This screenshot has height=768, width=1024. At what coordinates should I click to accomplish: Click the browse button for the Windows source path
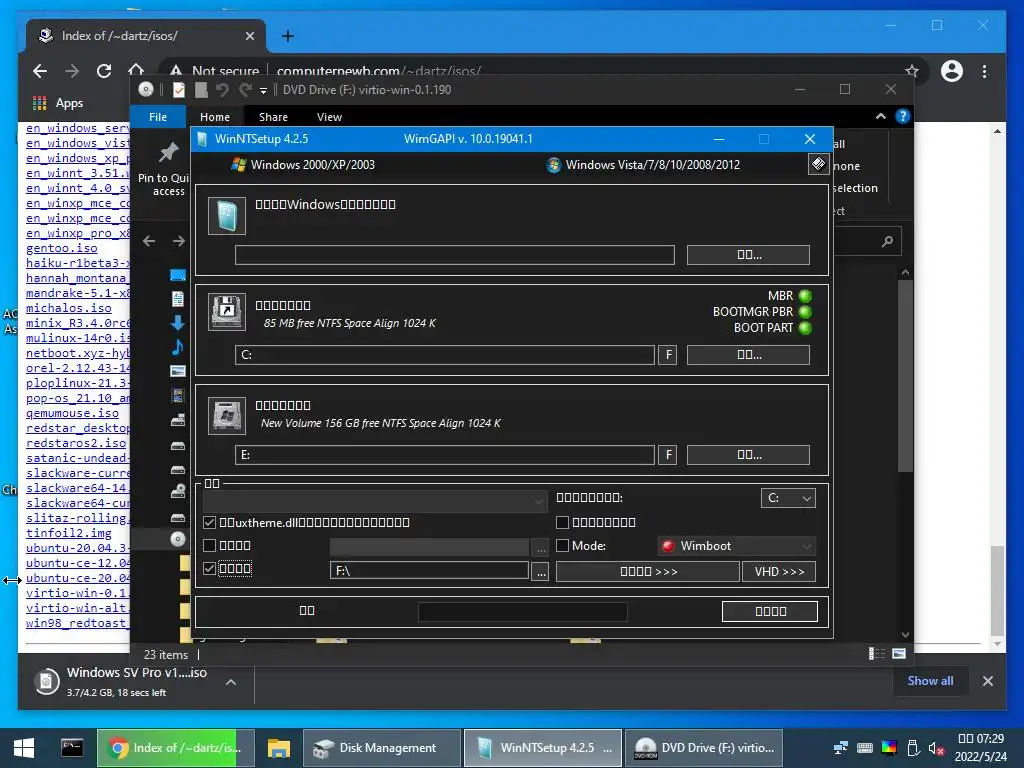(748, 255)
